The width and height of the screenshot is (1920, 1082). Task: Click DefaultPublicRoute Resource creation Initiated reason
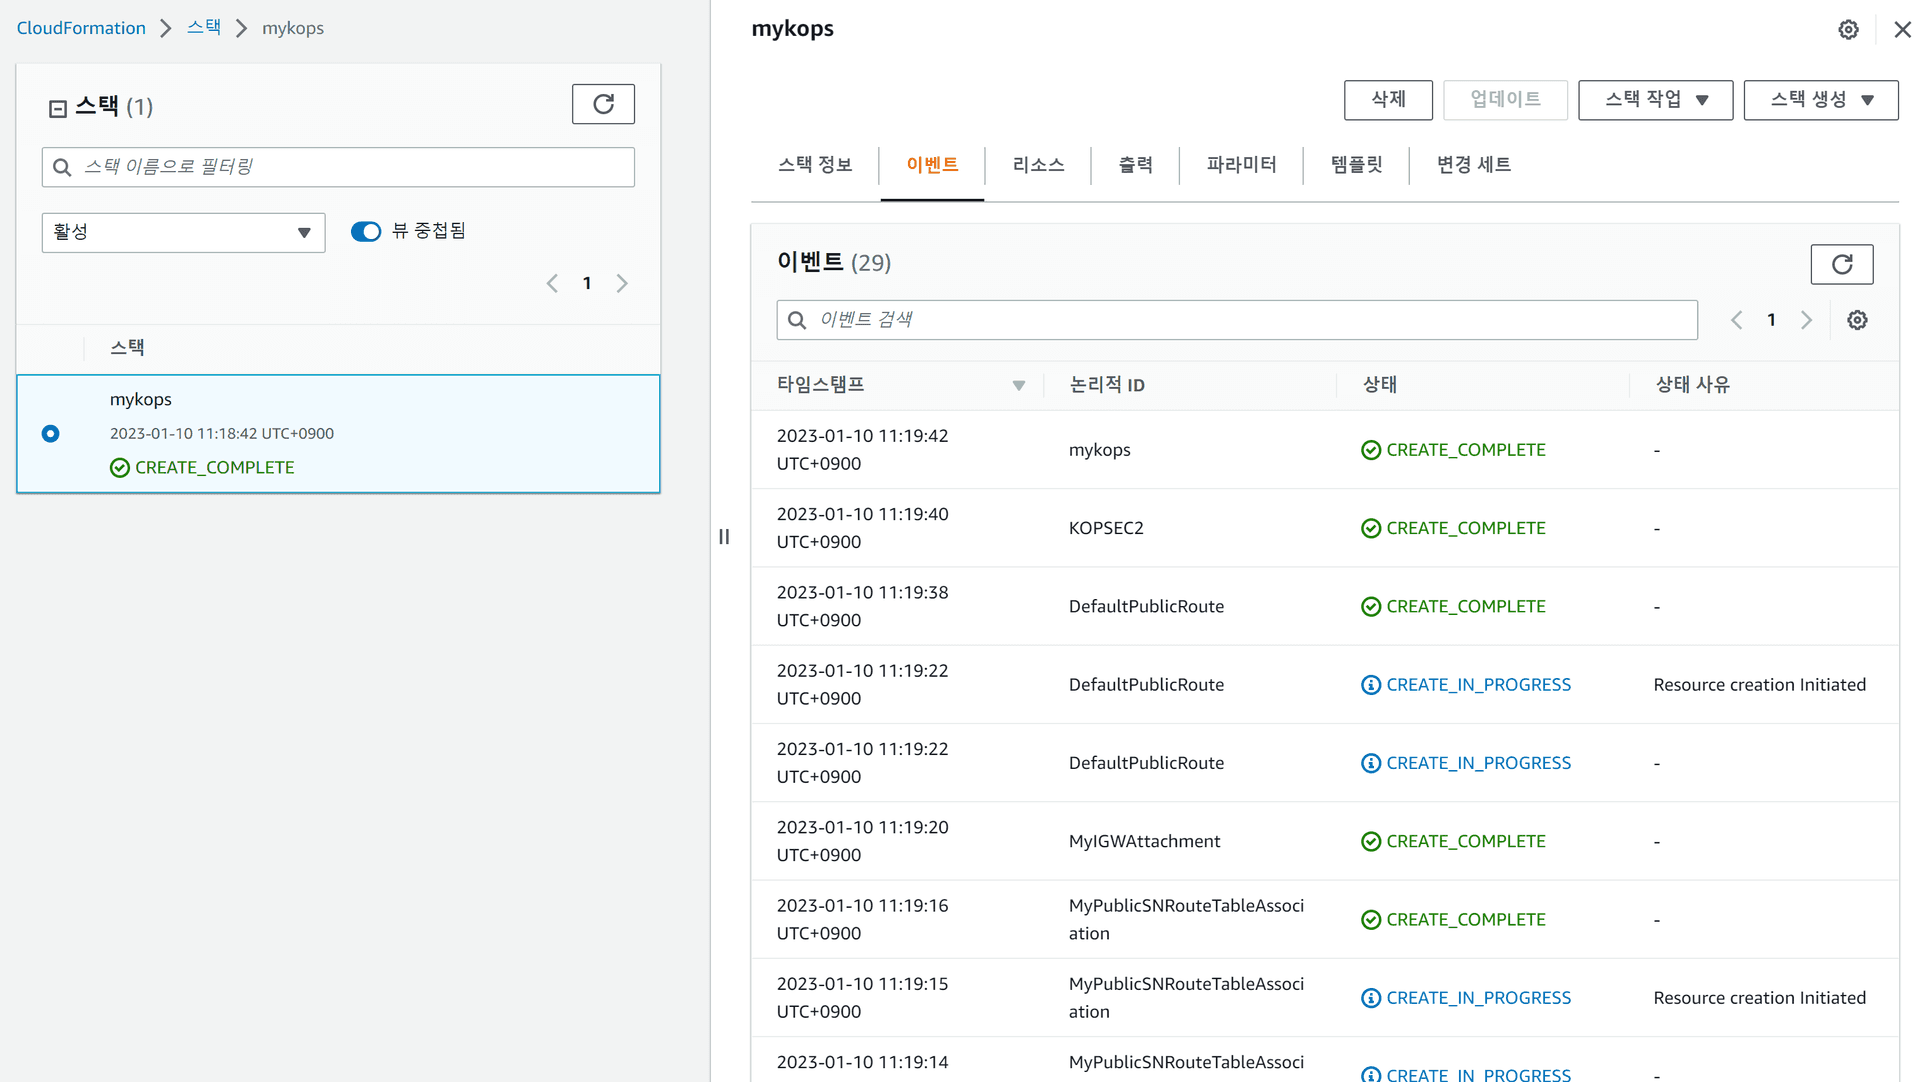pyautogui.click(x=1759, y=685)
